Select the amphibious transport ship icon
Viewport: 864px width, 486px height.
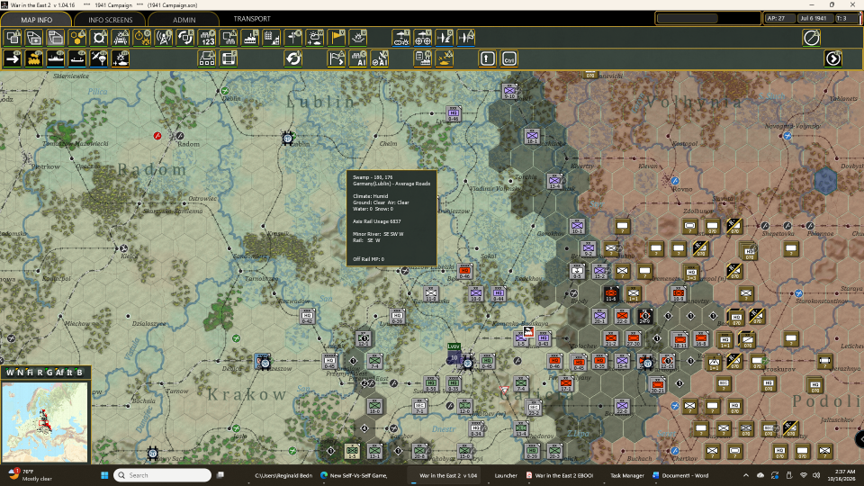point(77,58)
